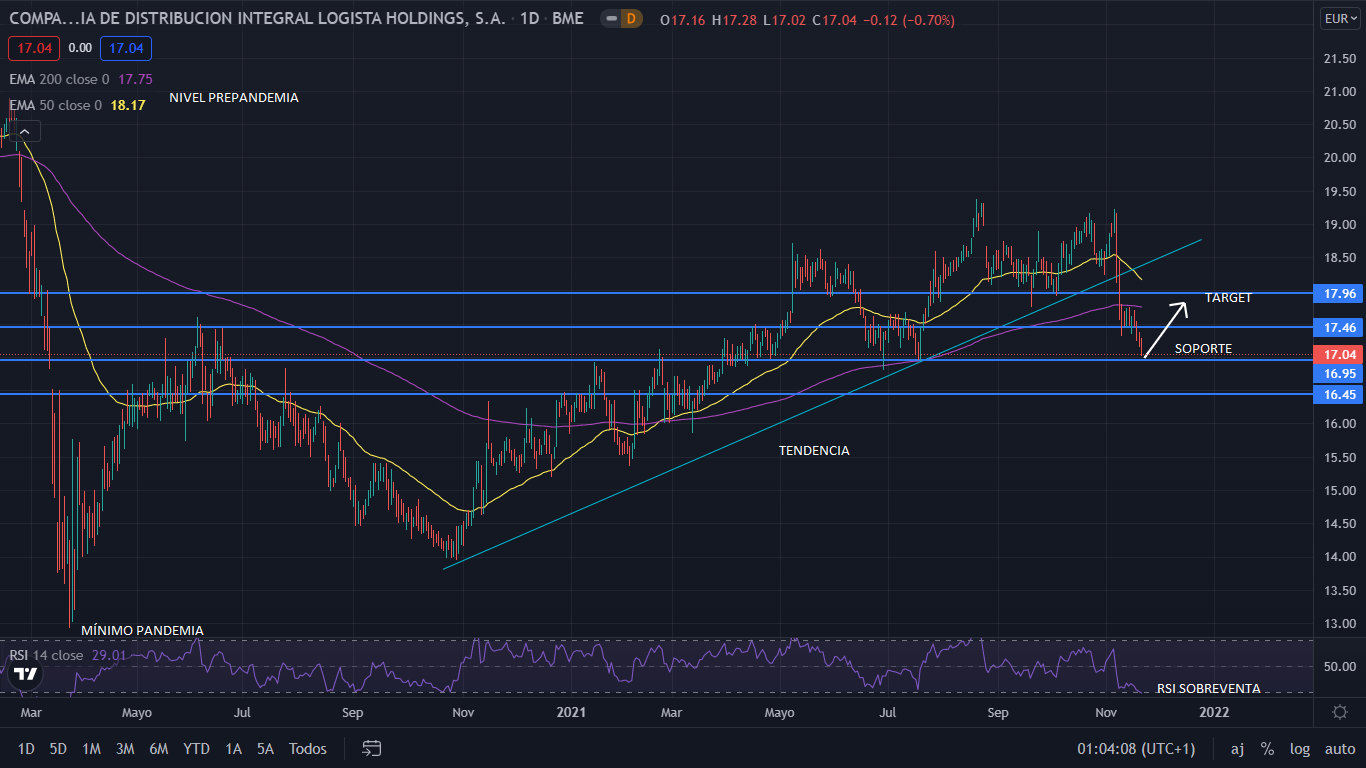Select the 17.96 horizontal line price label
Viewport: 1366px width, 768px height.
[1339, 293]
